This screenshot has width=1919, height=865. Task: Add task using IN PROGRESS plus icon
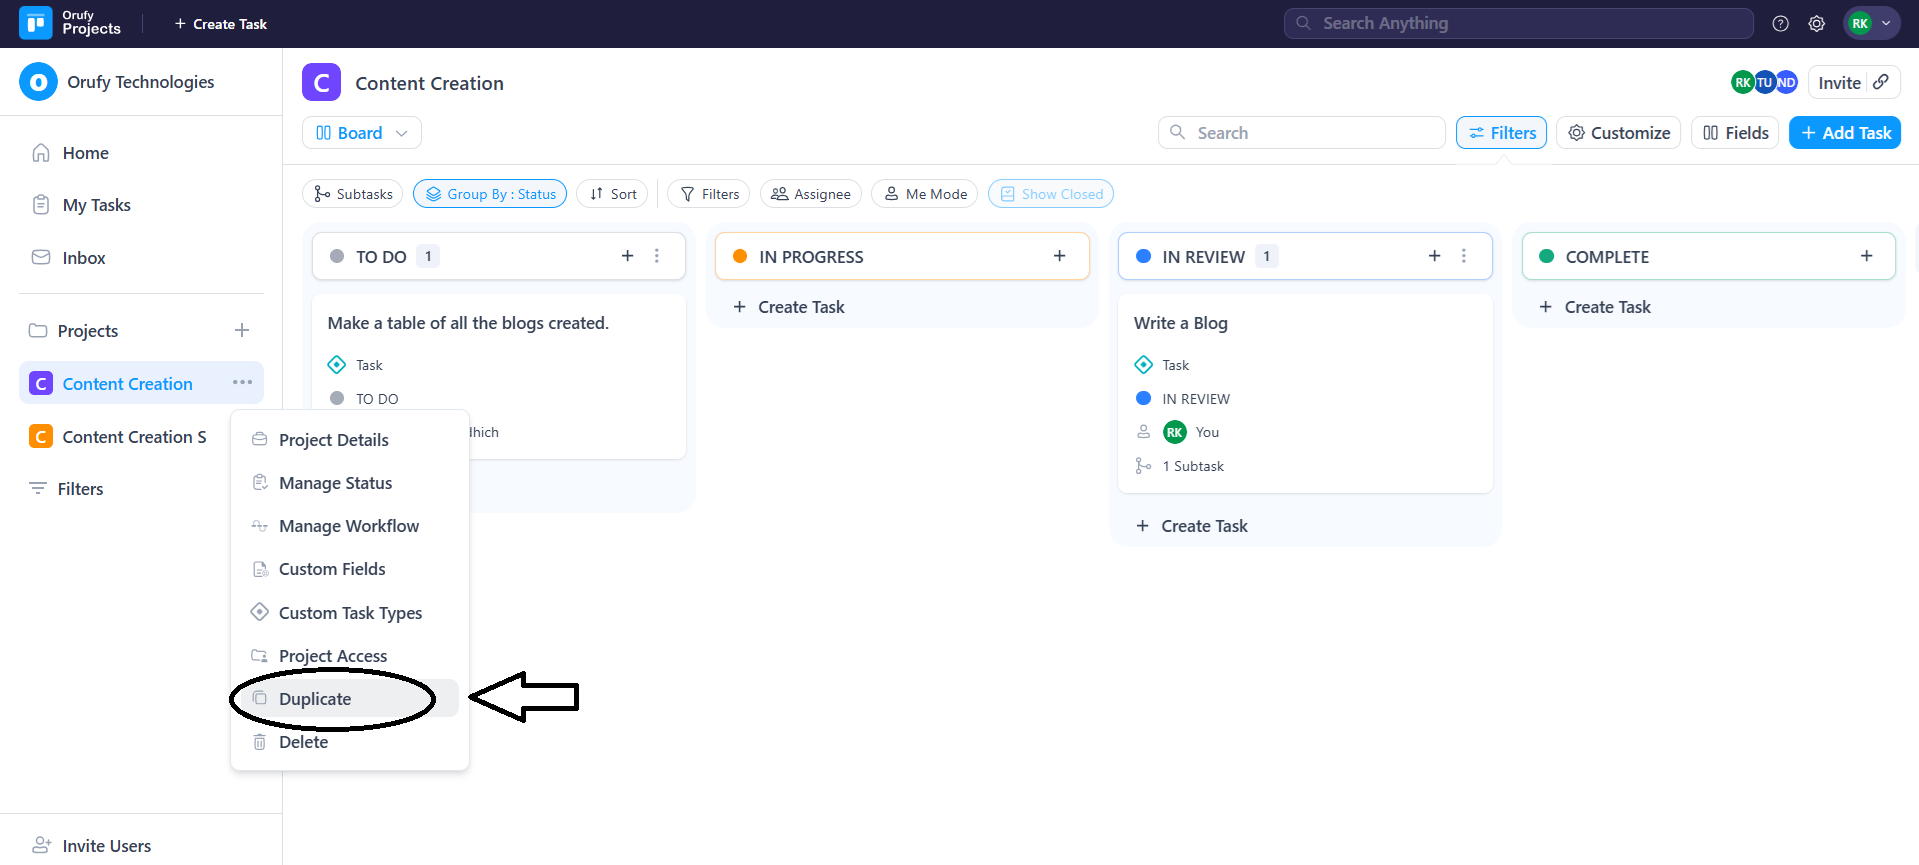point(1059,256)
